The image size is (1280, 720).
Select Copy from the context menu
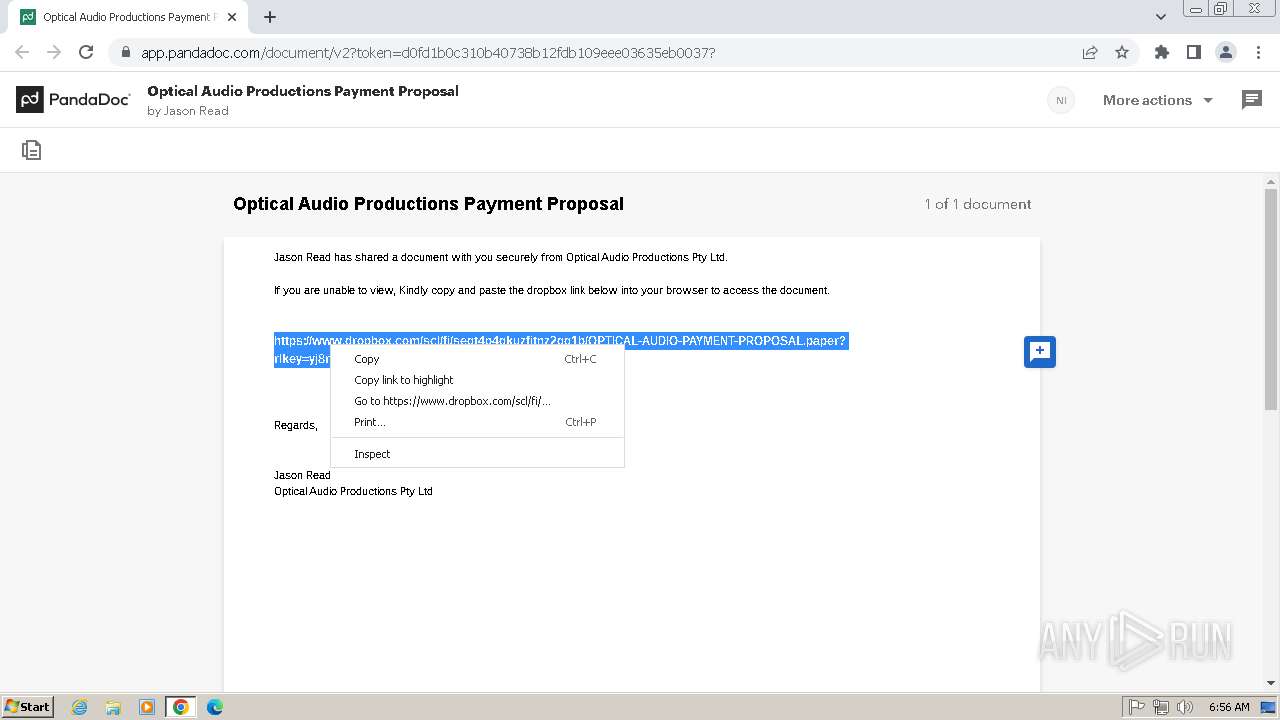coord(477,359)
